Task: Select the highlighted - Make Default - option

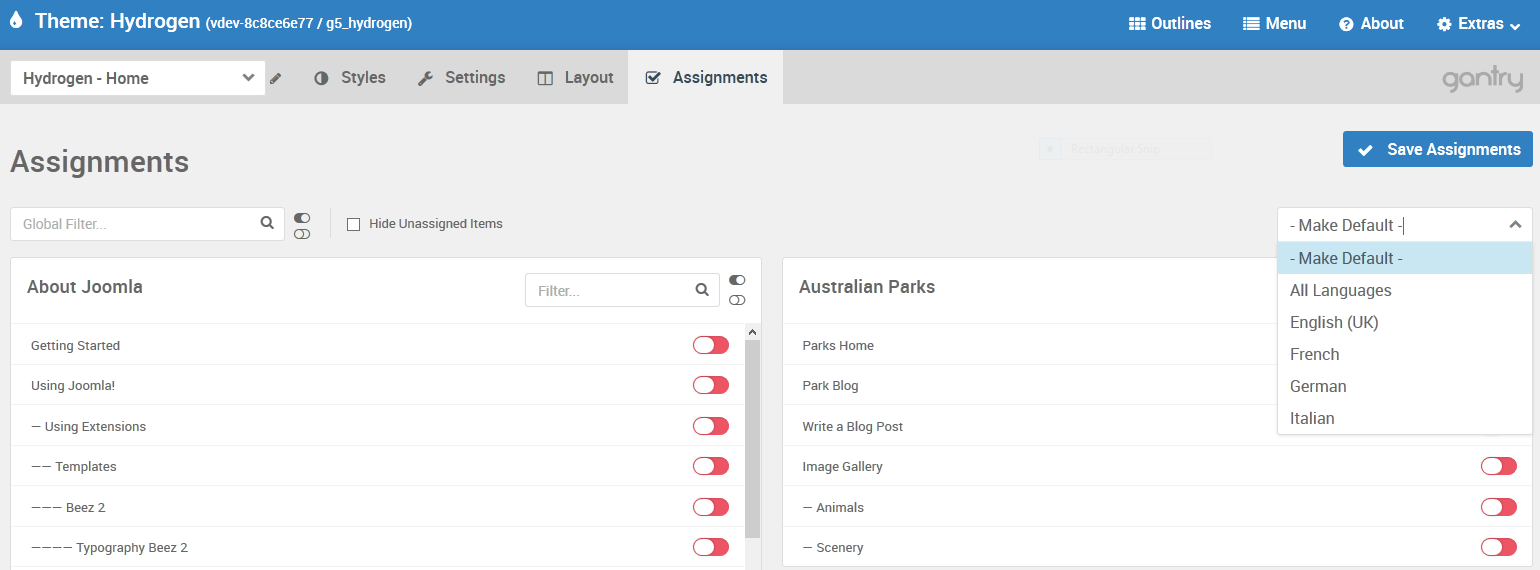Action: click(1405, 258)
